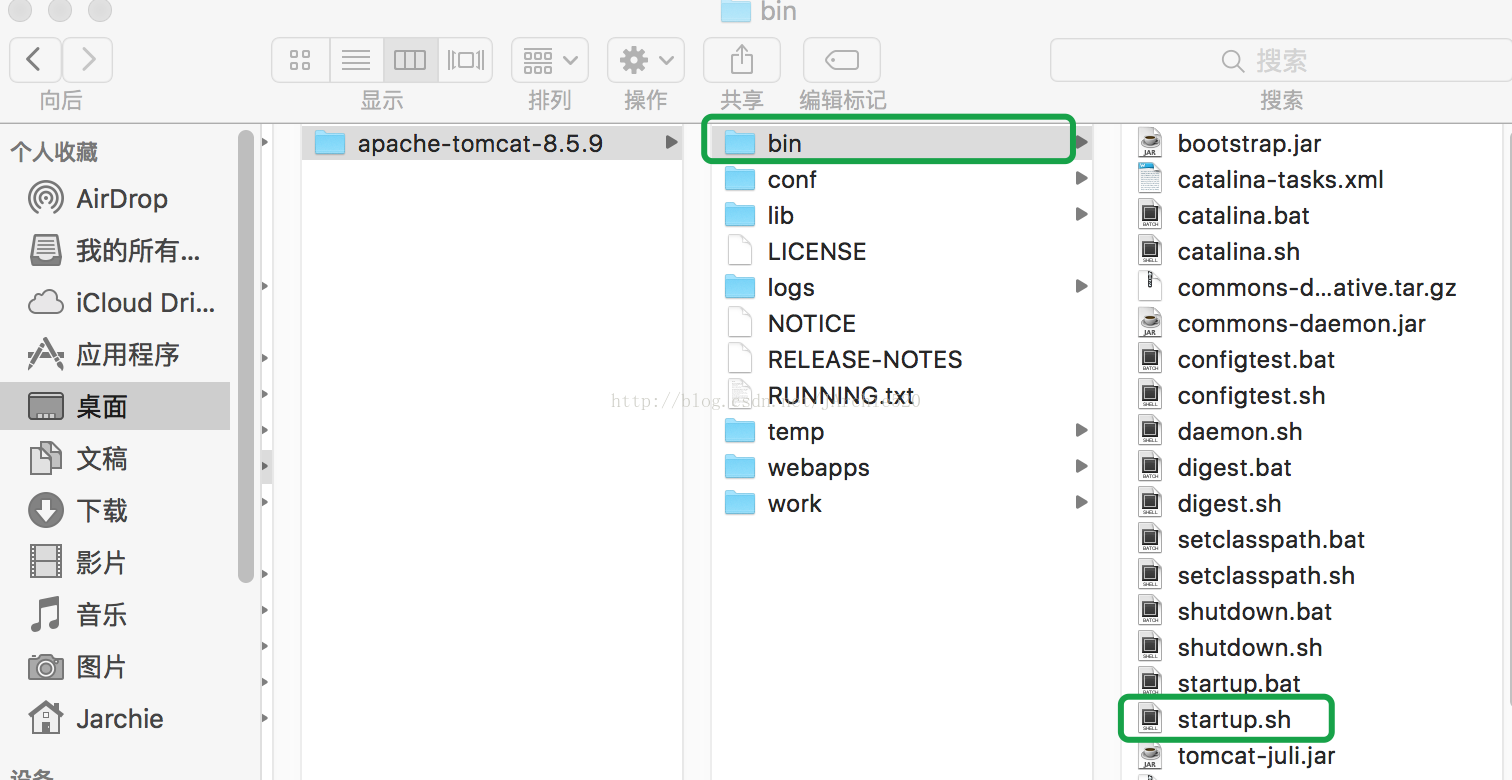The image size is (1512, 780).
Task: Go back with the left arrow button
Action: coord(35,60)
